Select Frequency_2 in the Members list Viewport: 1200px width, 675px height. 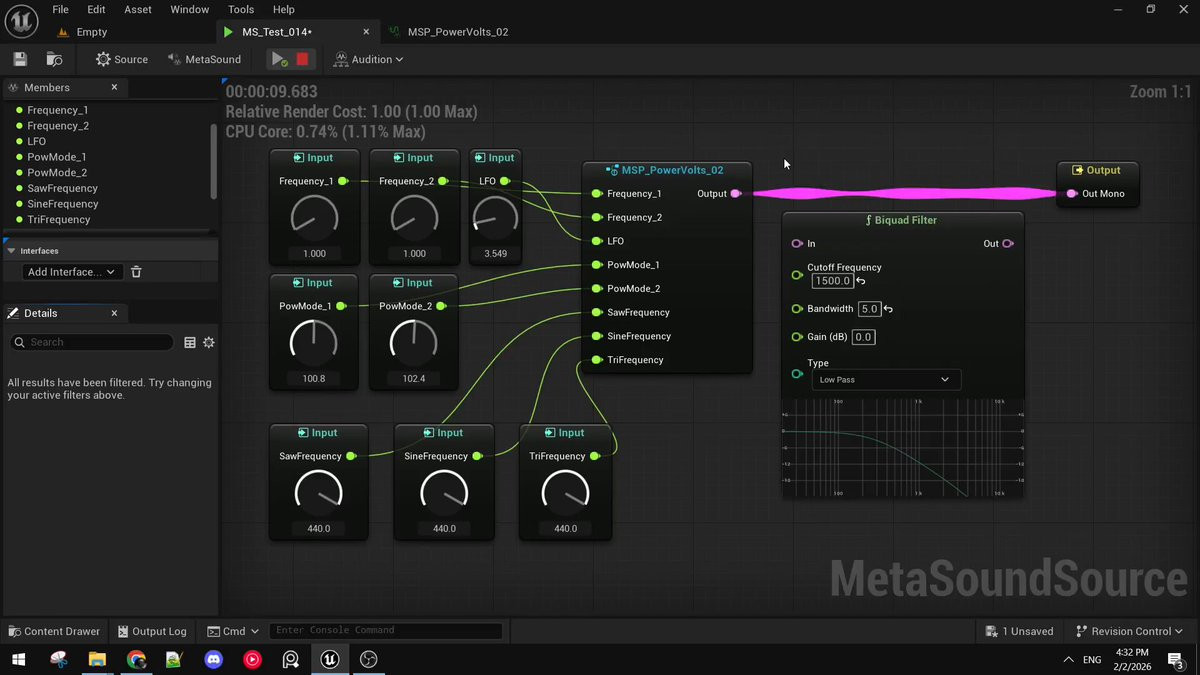click(58, 126)
